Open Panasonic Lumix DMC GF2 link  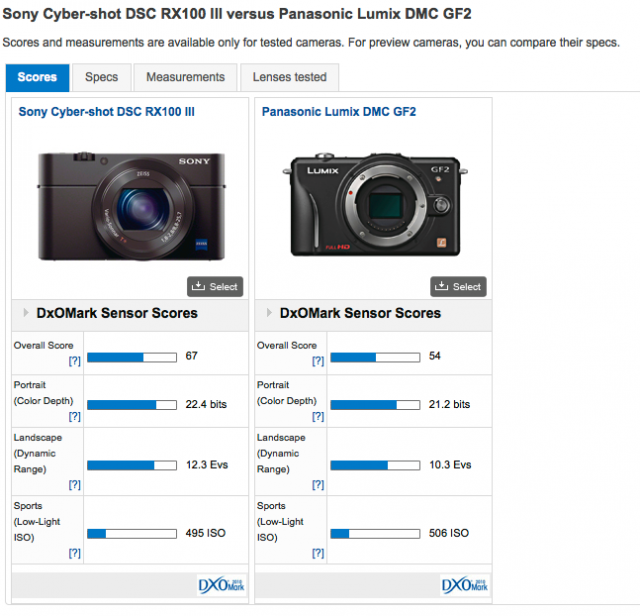click(339, 111)
